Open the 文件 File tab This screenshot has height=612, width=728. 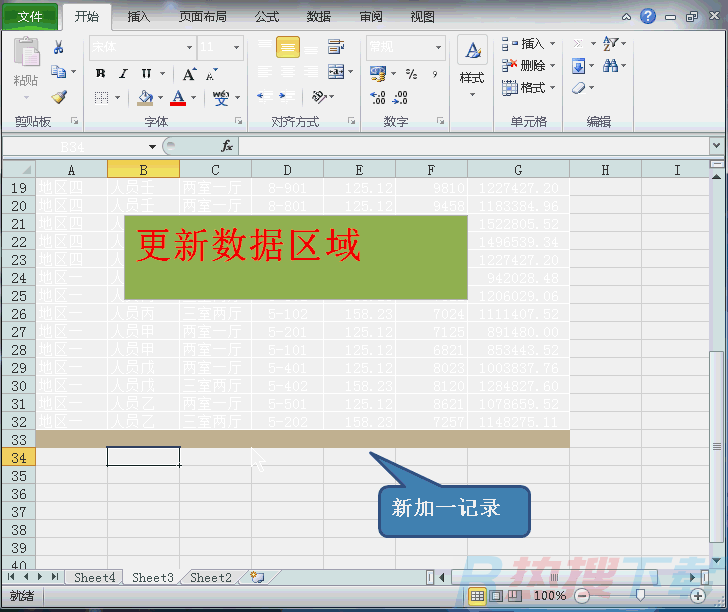pyautogui.click(x=30, y=17)
